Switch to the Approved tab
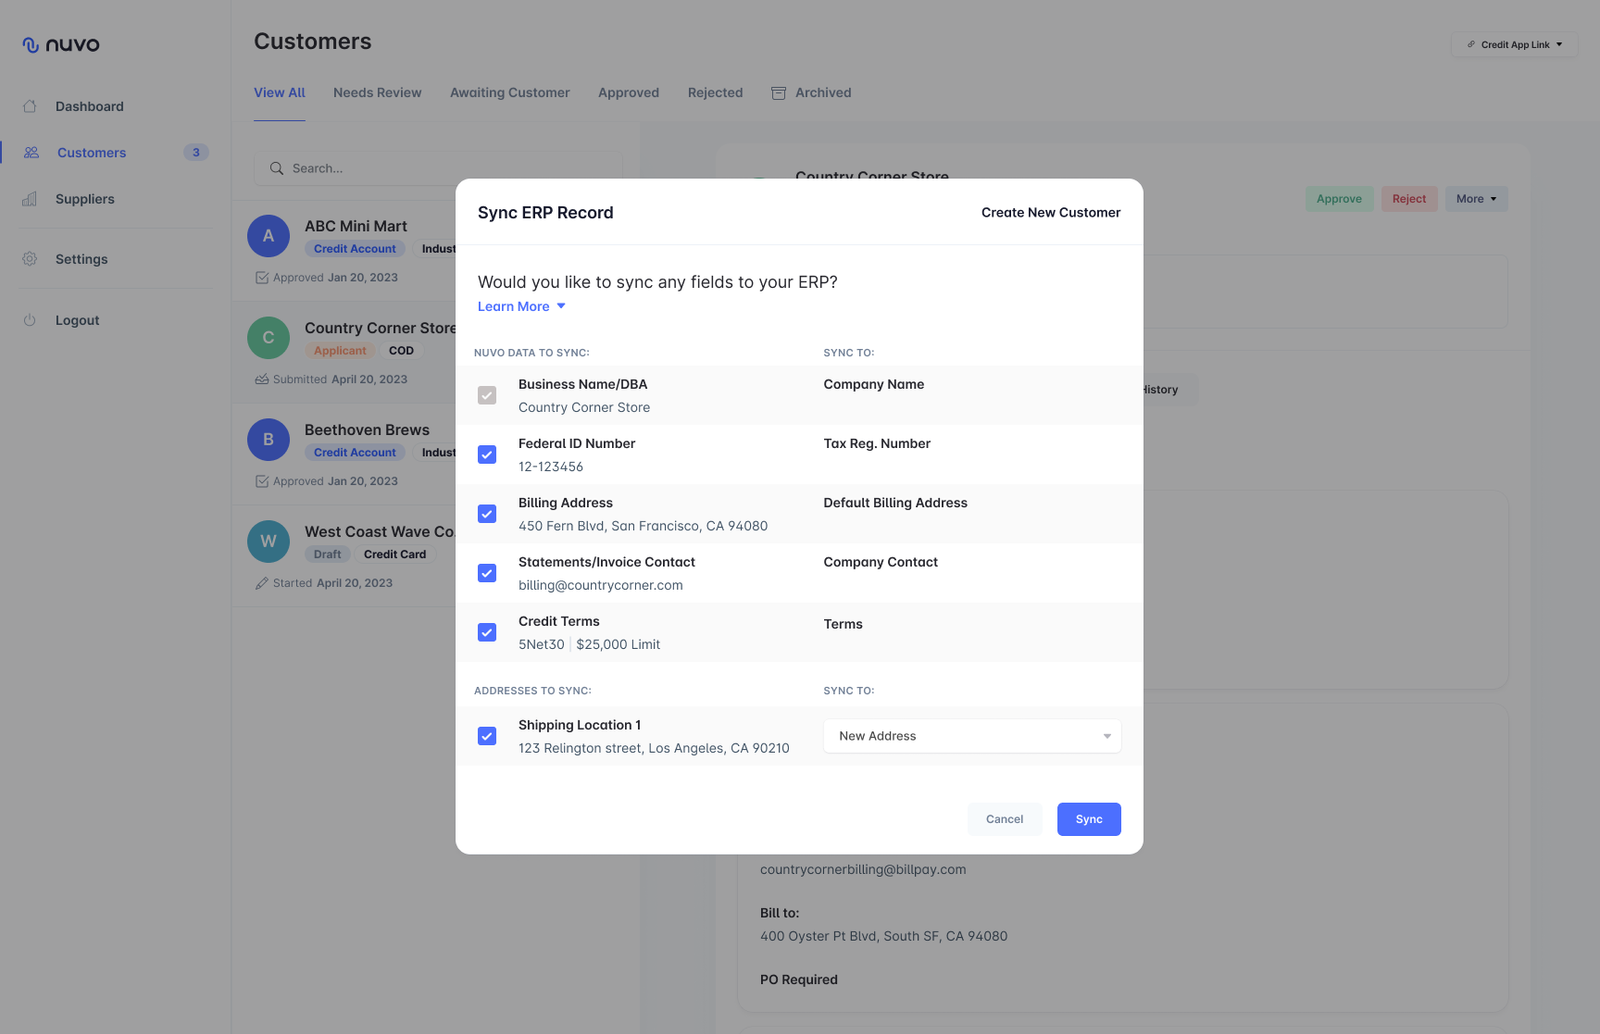The image size is (1600, 1034). click(629, 93)
